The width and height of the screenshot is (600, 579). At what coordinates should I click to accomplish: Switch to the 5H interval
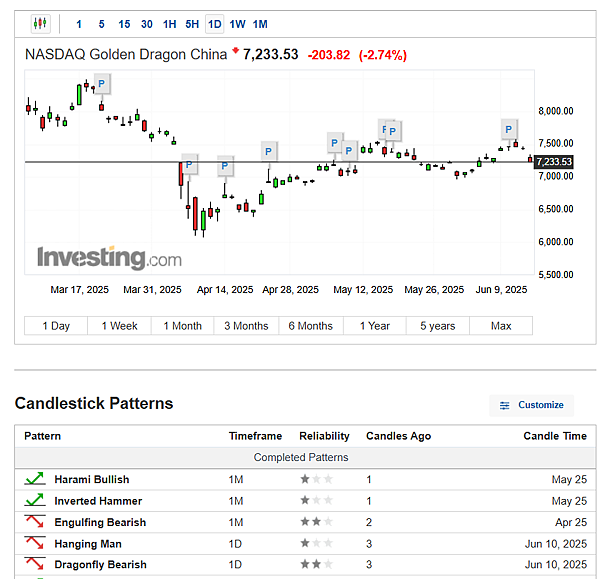pyautogui.click(x=192, y=24)
